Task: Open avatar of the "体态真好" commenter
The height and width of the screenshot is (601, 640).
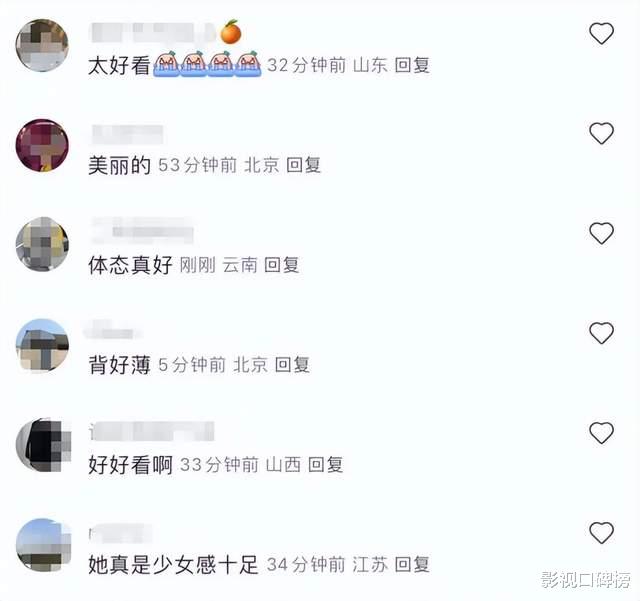Action: click(x=42, y=245)
